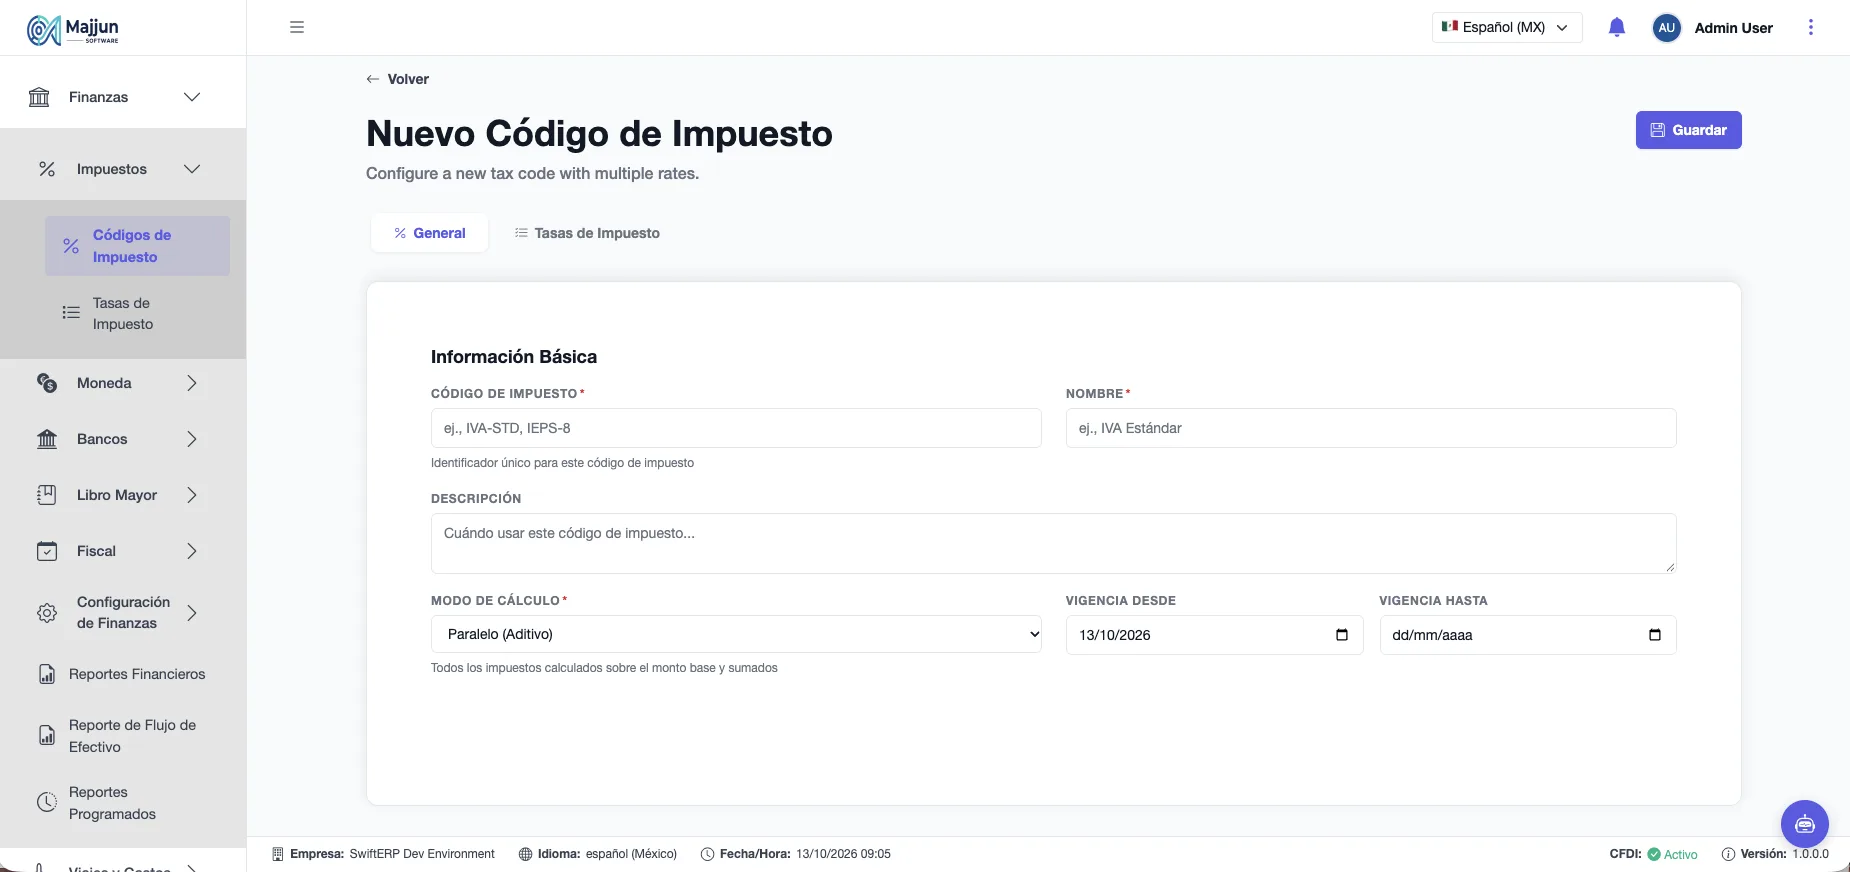The image size is (1850, 872).
Task: Click the Impuestos percent icon
Action: [x=47, y=169]
